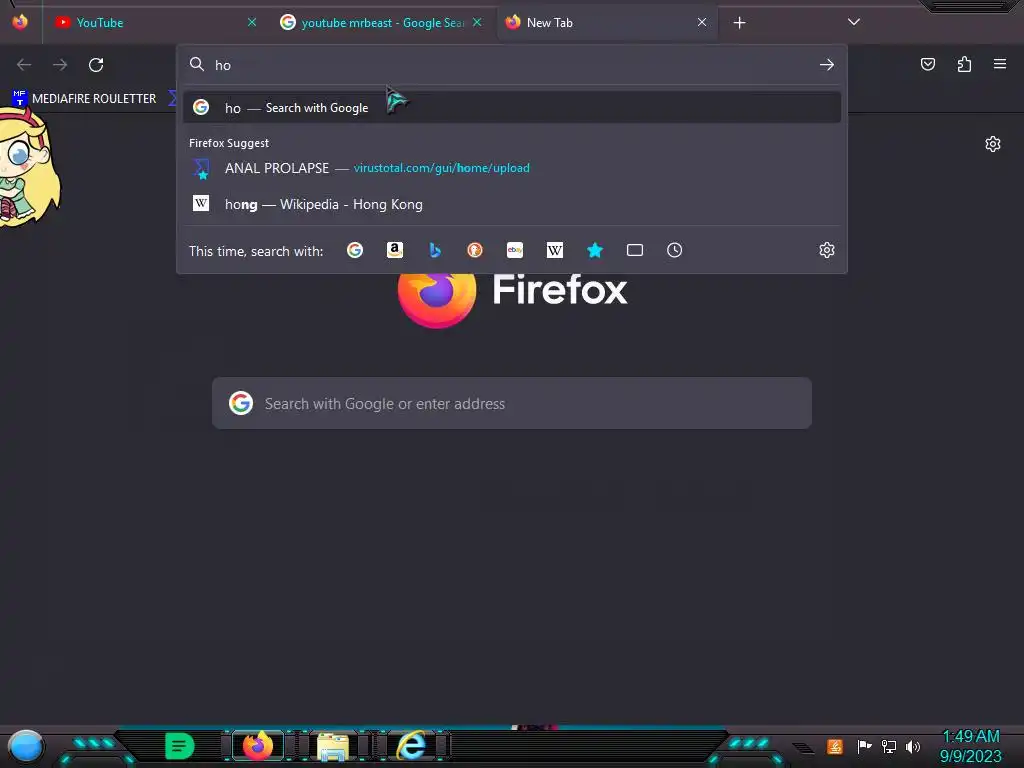Open green notes app in taskbar
This screenshot has width=1024, height=768.
click(x=179, y=746)
